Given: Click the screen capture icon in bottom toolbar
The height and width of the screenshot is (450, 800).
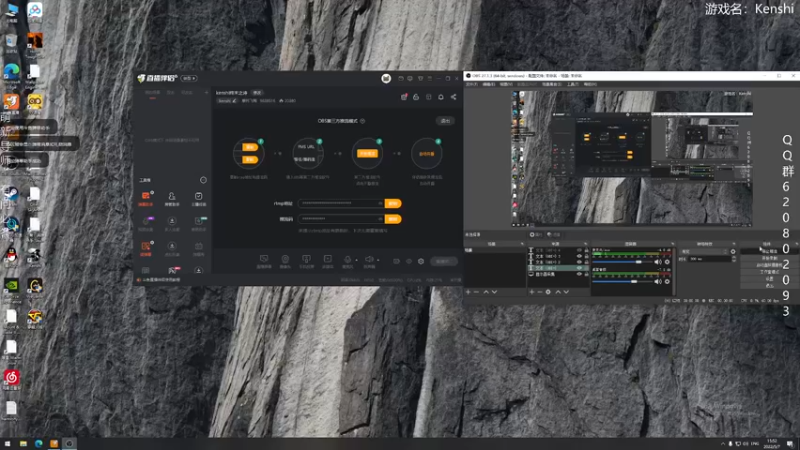Looking at the screenshot, I should 264,261.
